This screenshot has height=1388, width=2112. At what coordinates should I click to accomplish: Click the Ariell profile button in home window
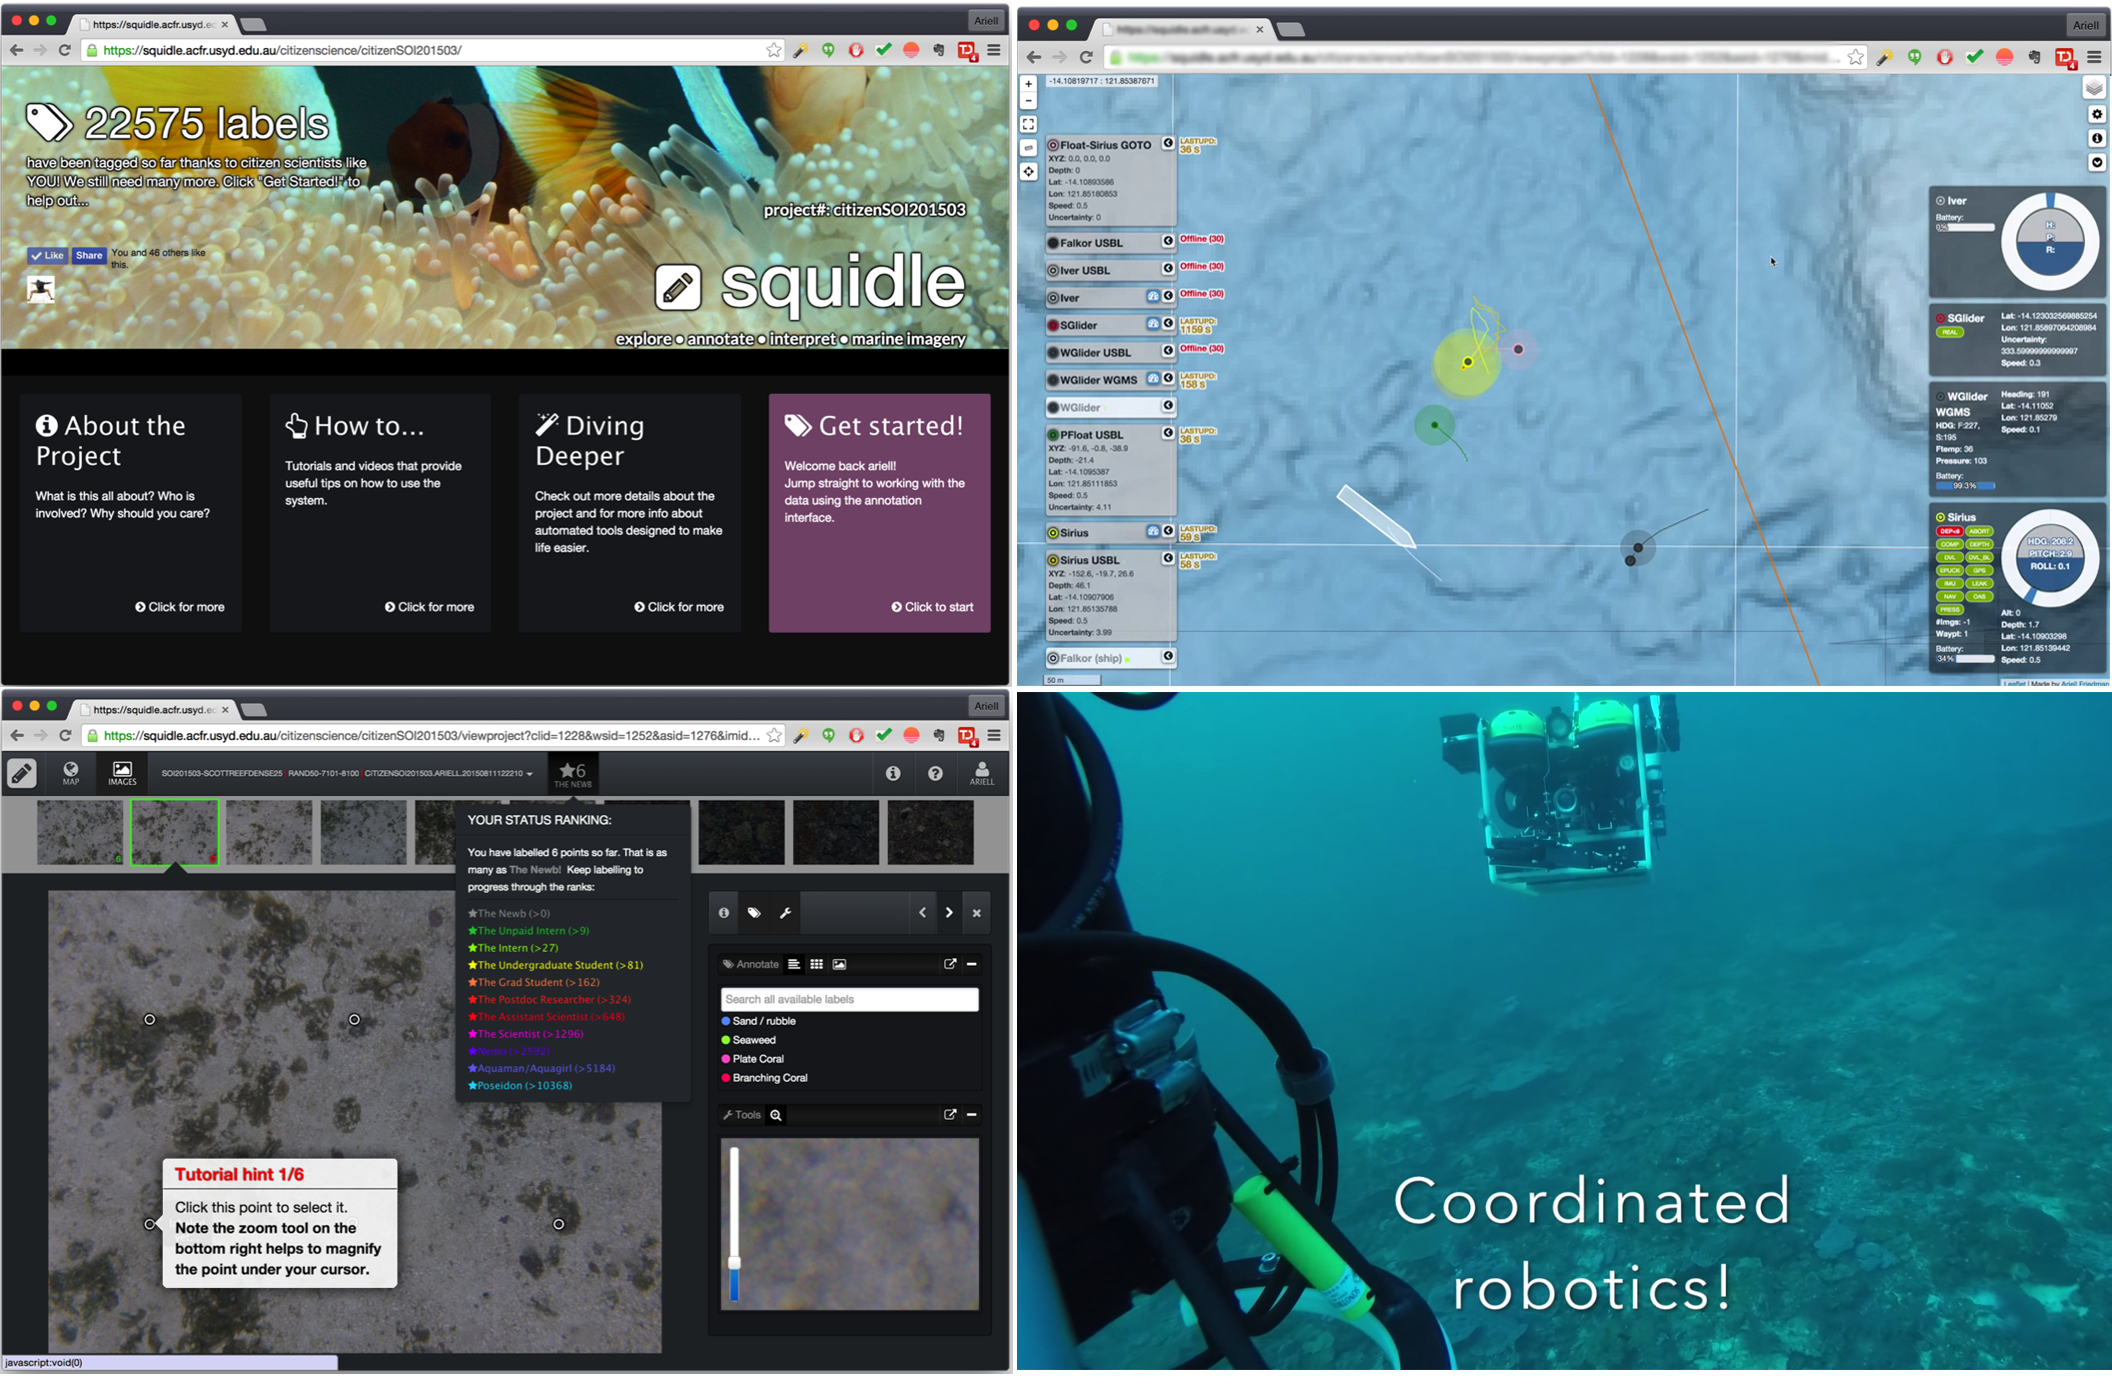pos(986,21)
